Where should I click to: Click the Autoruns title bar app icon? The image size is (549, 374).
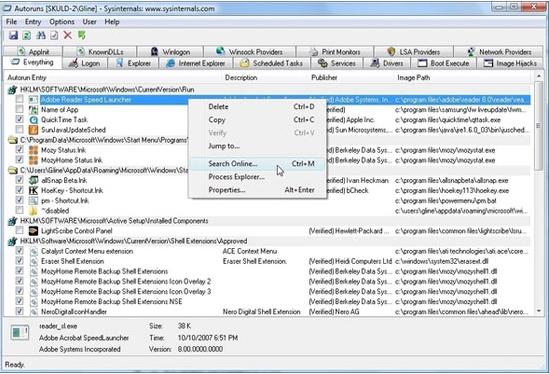(x=7, y=8)
